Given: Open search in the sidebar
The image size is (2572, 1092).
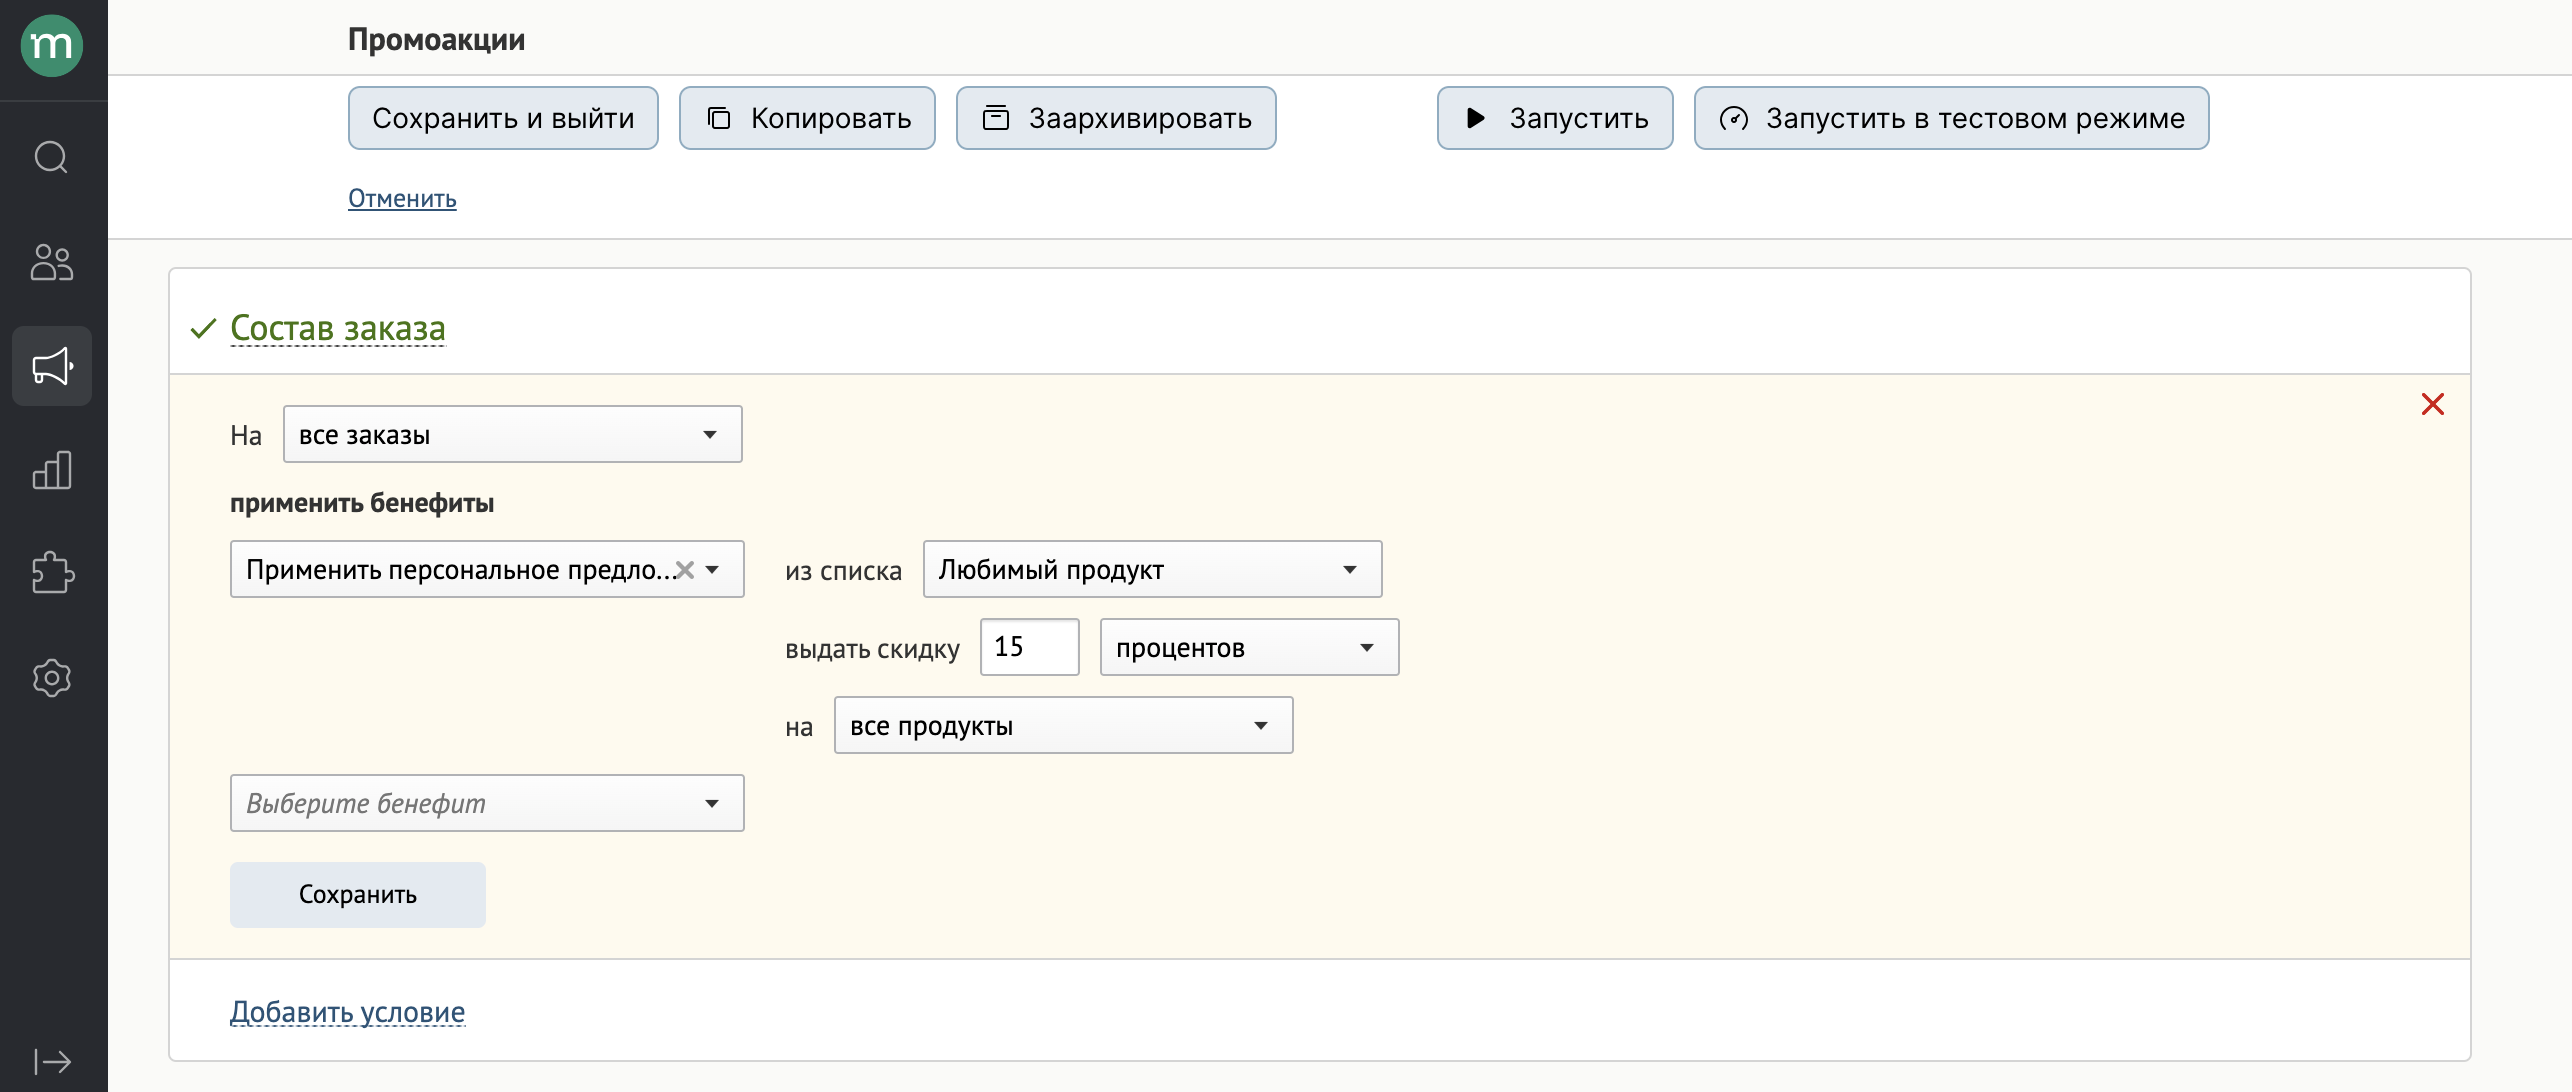Looking at the screenshot, I should 52,157.
